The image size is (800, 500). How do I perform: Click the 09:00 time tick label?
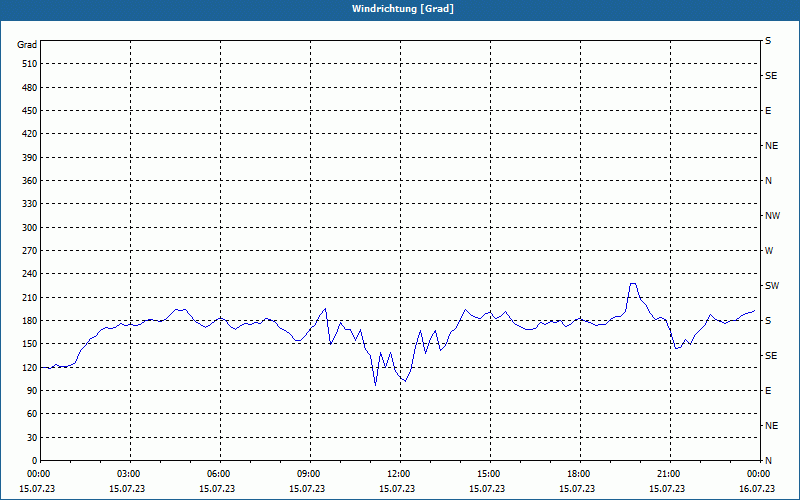(310, 474)
